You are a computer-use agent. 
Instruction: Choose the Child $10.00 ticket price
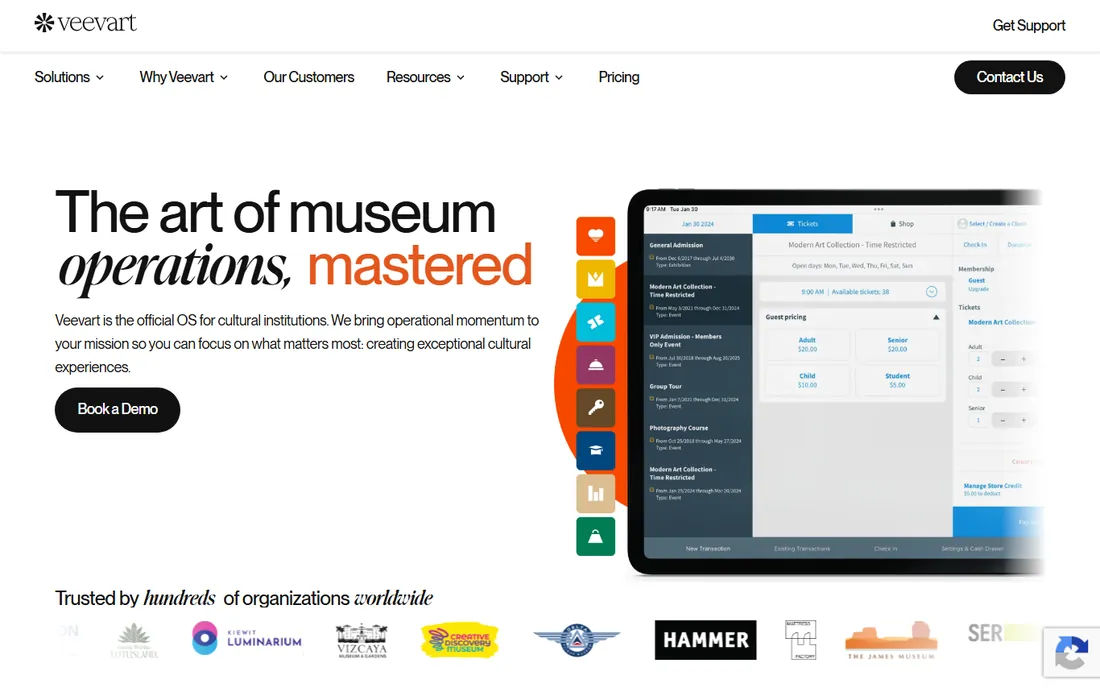pyautogui.click(x=807, y=380)
